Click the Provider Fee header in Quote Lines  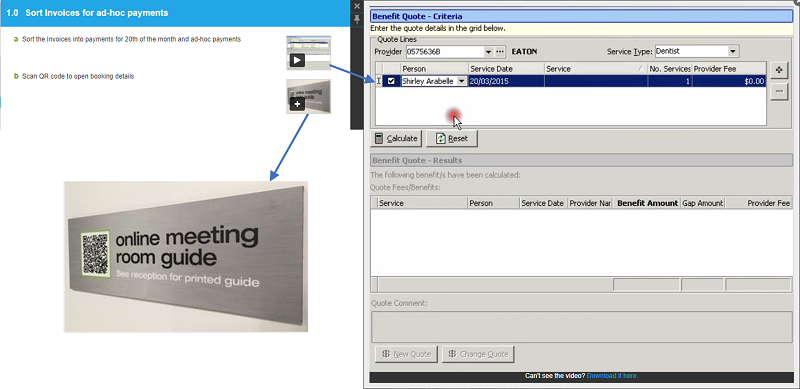[x=729, y=68]
